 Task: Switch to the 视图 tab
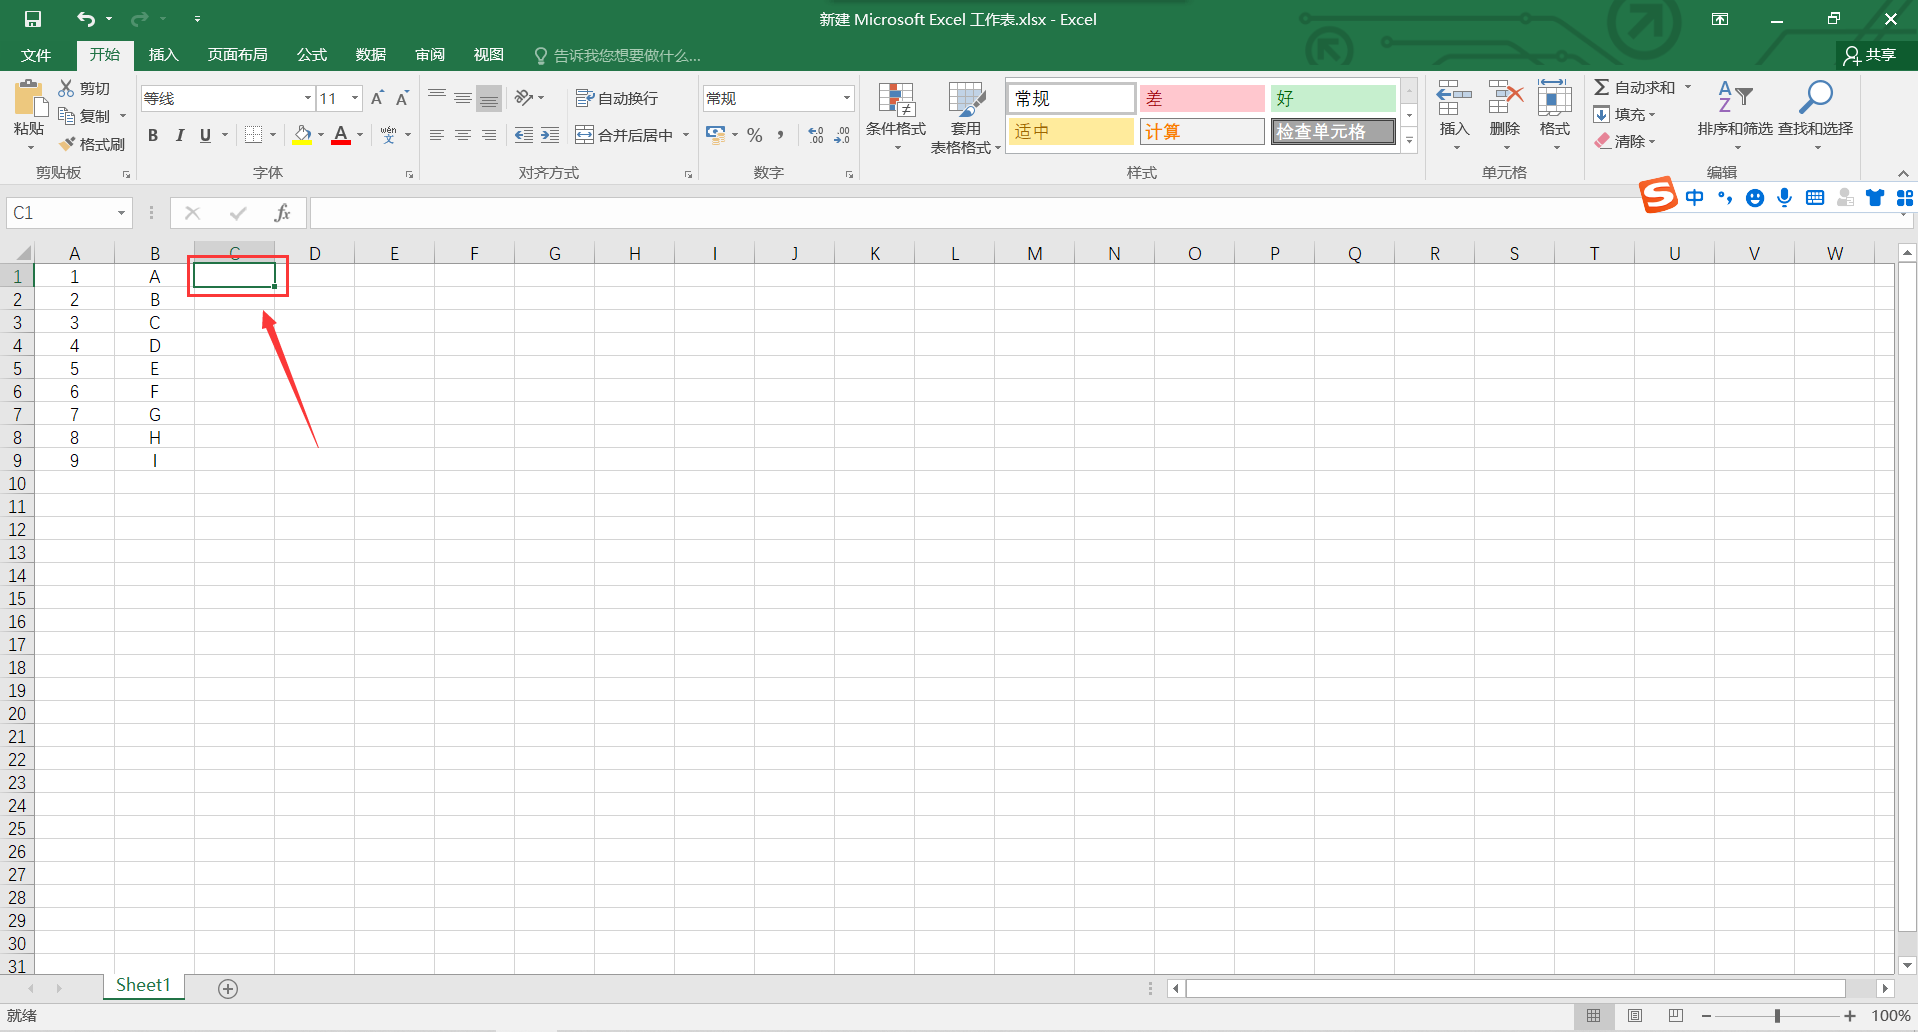click(489, 55)
